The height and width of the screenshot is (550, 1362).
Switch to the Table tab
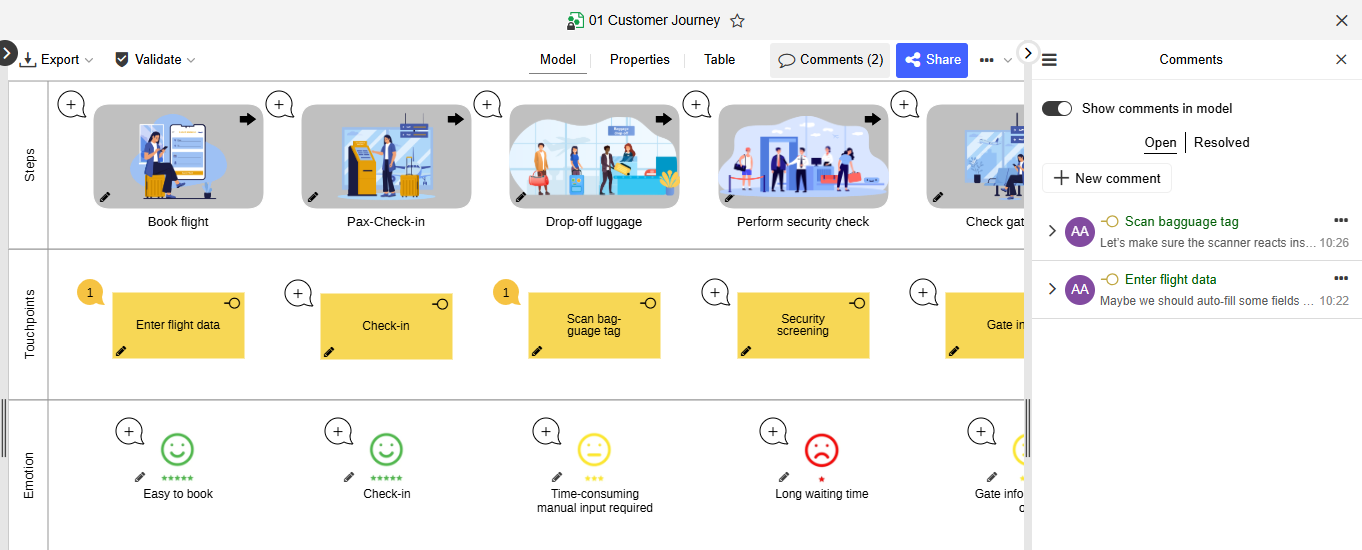tap(719, 60)
